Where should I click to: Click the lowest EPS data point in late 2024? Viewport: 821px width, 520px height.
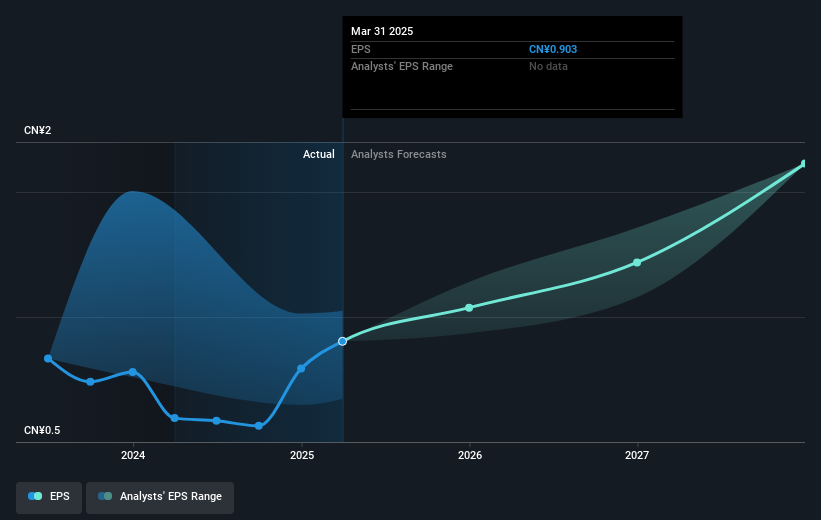259,426
